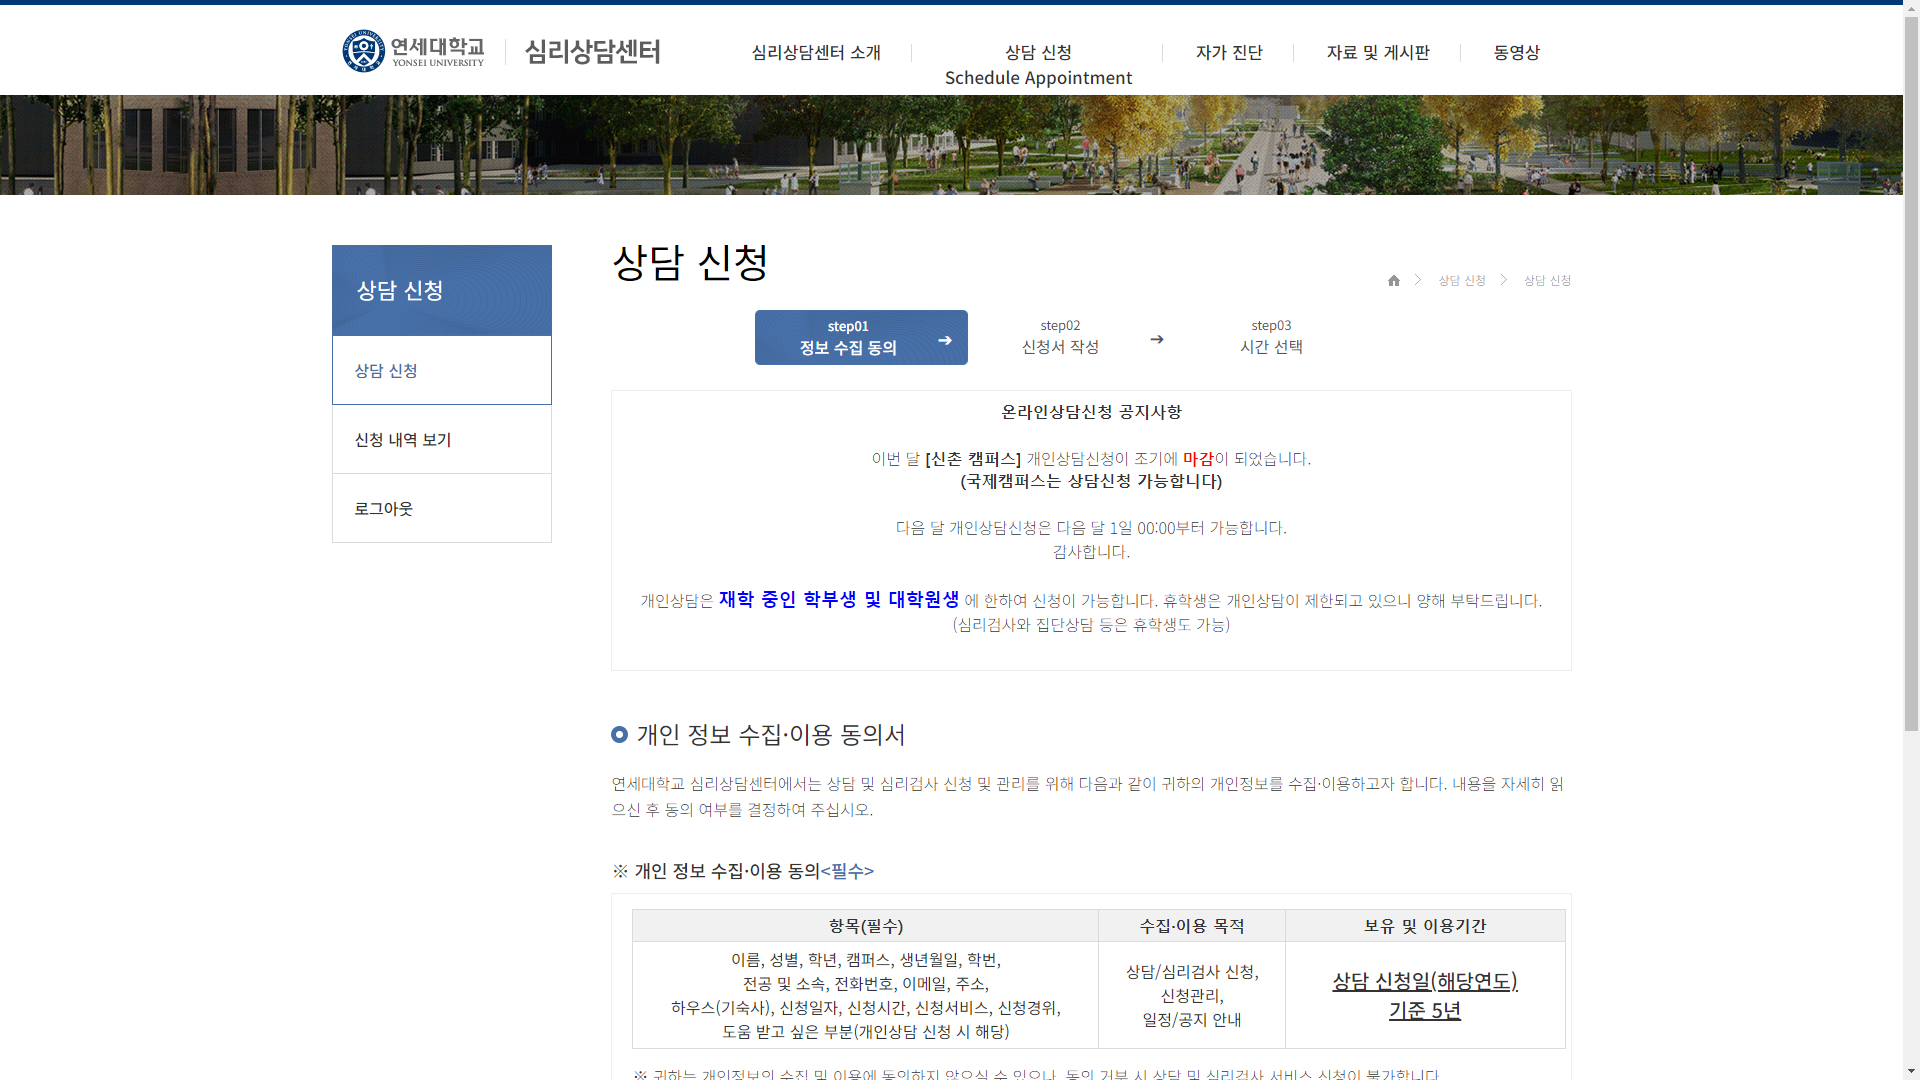This screenshot has width=1920, height=1080.
Task: Click the 개인 정보 수집·이용 동의서 heading
Action: click(771, 735)
